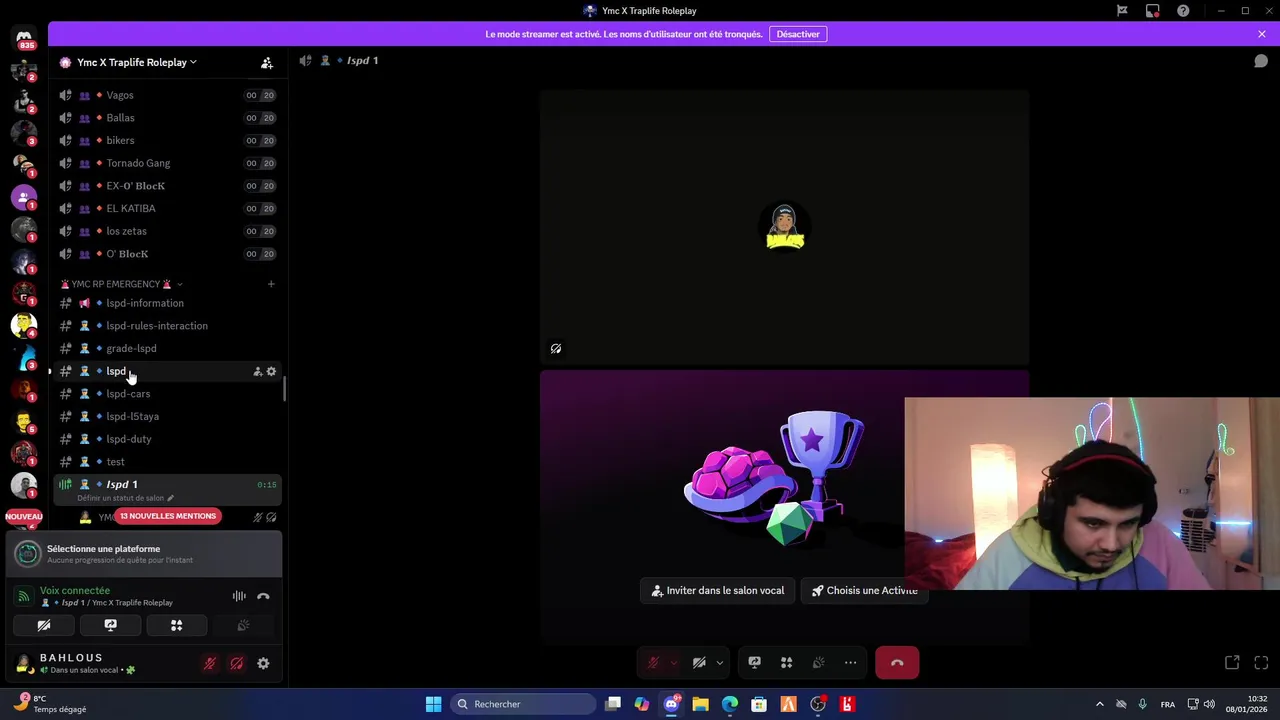Disable streamer mode with Désactiver button

(x=798, y=34)
